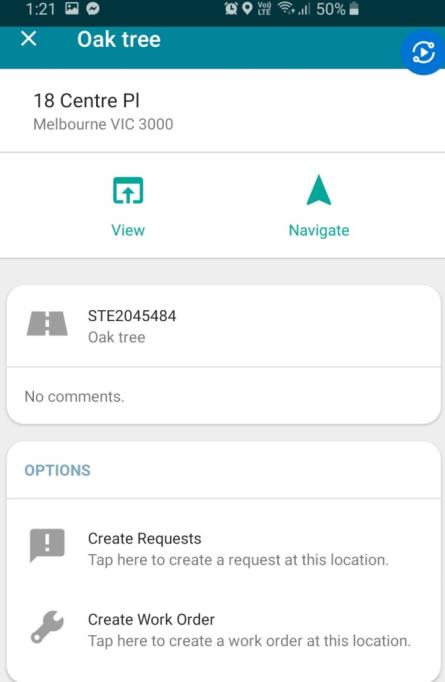Tap the Create Requests exclamation icon
The height and width of the screenshot is (682, 445).
pyautogui.click(x=47, y=545)
